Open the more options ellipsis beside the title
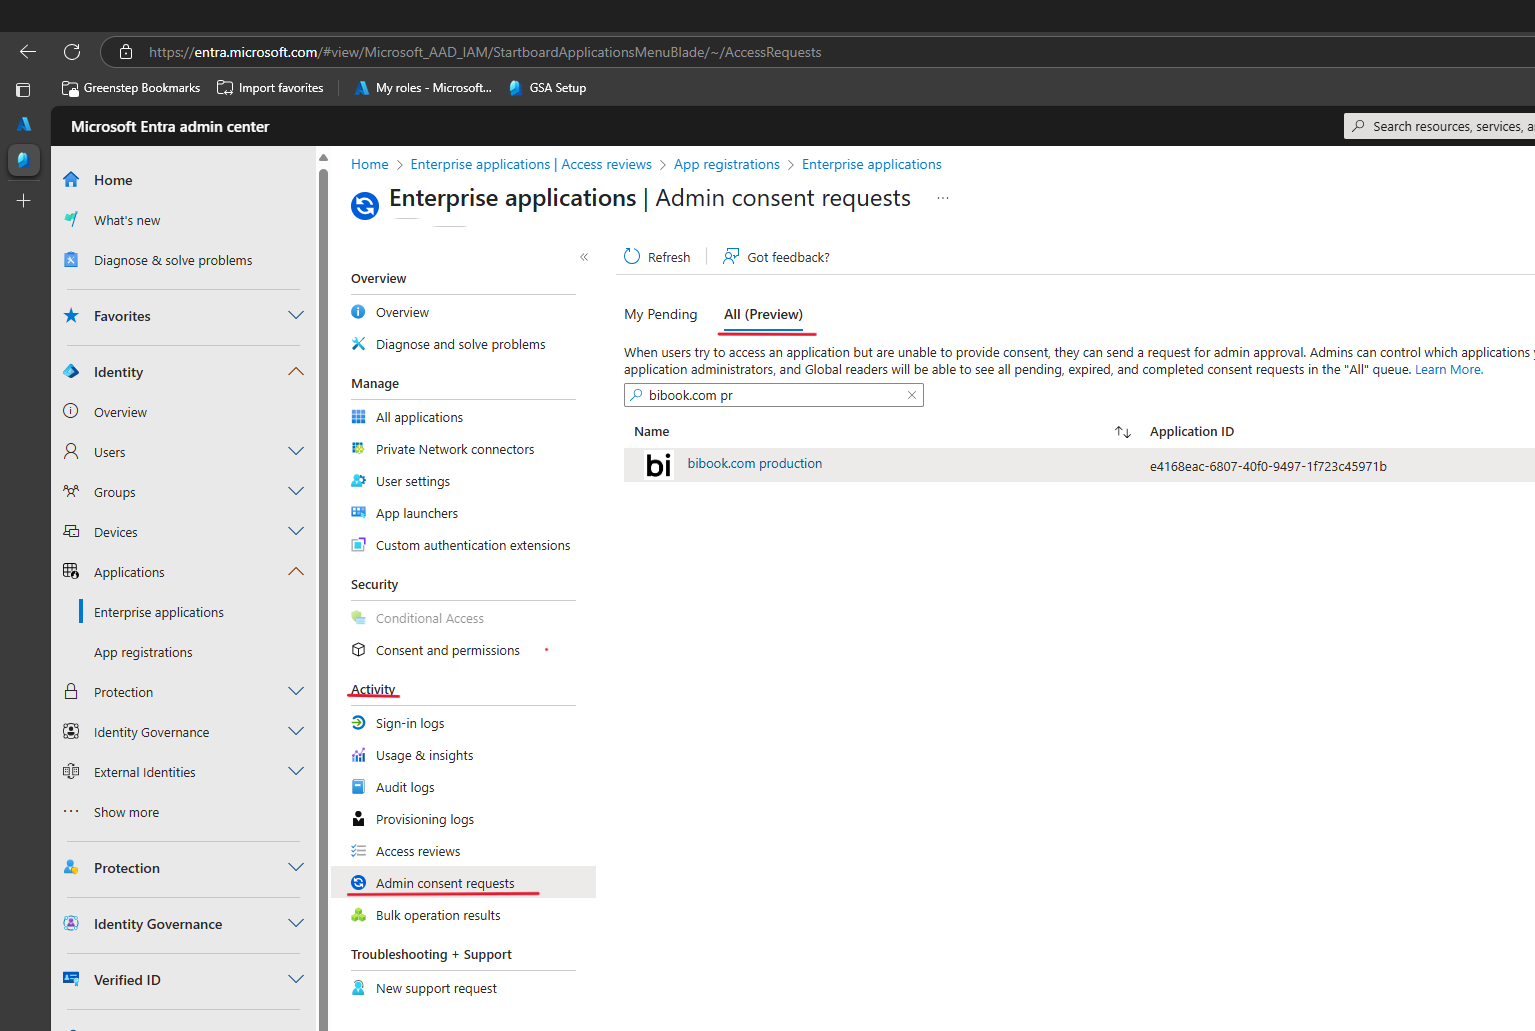Viewport: 1535px width, 1031px height. pos(942,199)
